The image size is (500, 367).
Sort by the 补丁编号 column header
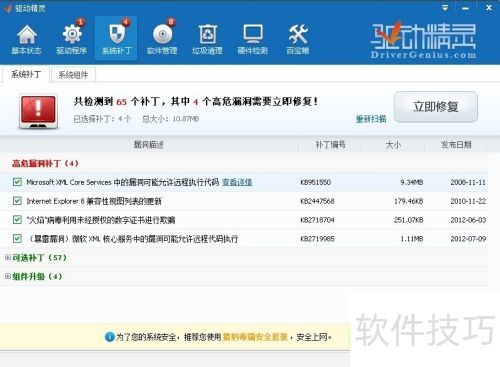330,144
